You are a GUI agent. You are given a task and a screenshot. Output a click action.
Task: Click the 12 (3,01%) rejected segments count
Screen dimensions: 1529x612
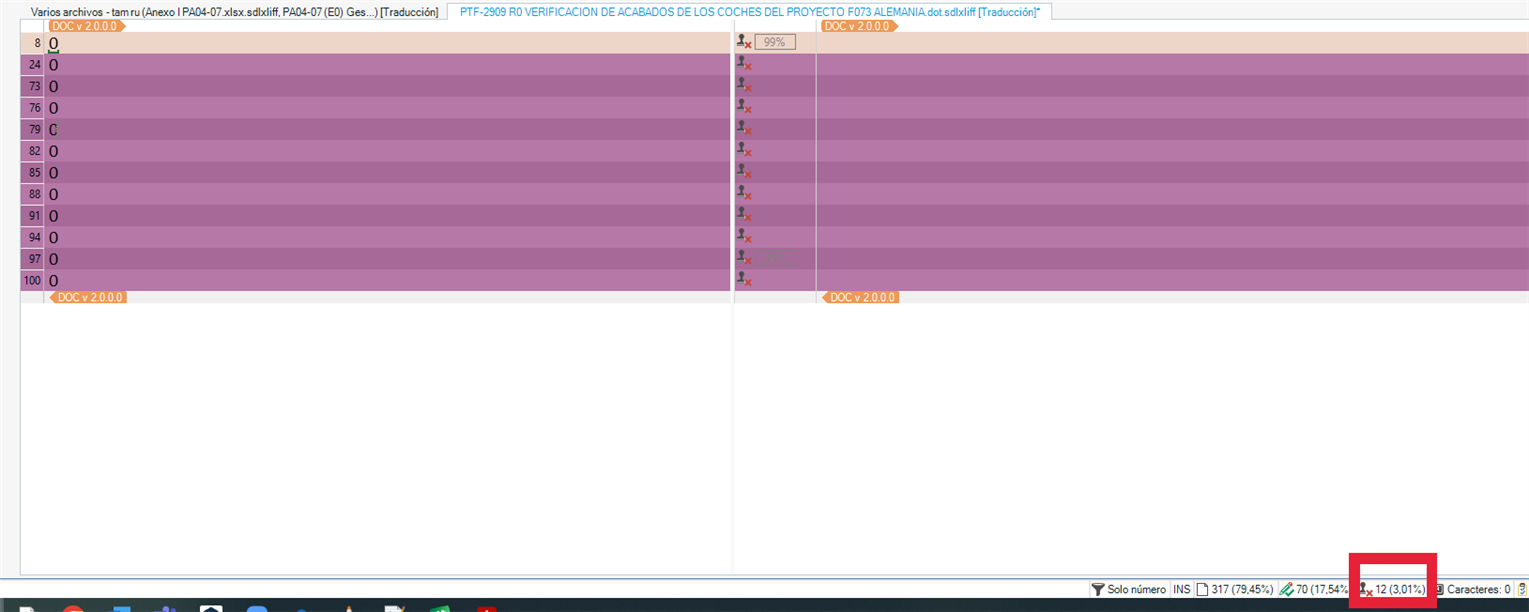[1393, 590]
